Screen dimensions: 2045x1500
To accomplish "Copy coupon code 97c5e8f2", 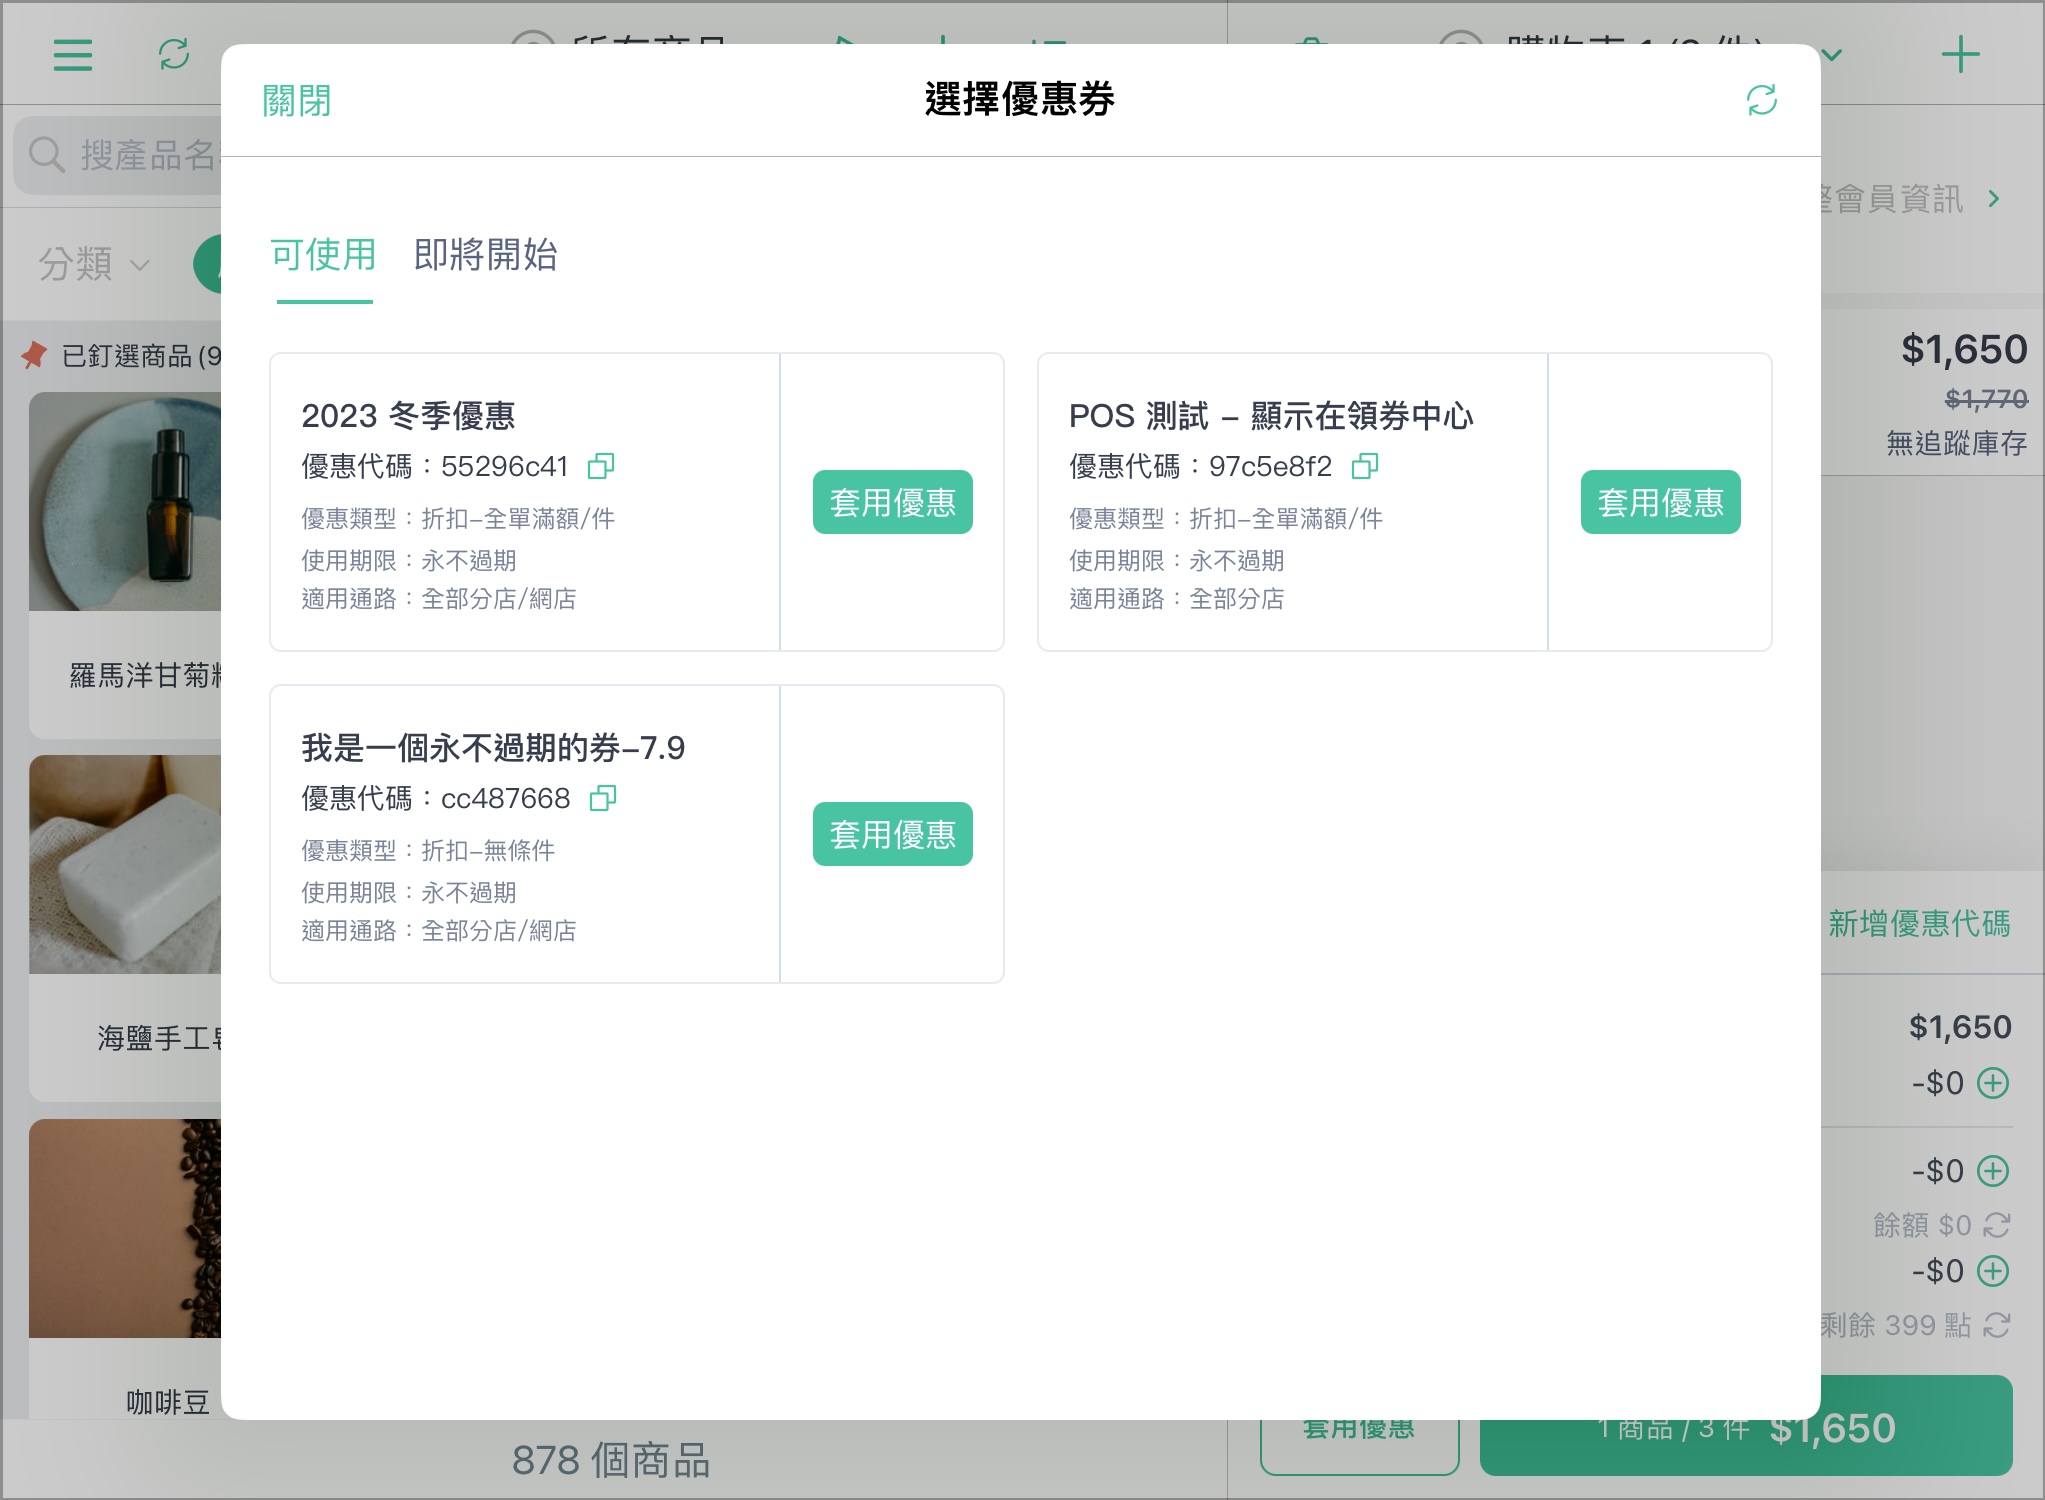I will click(x=1365, y=466).
